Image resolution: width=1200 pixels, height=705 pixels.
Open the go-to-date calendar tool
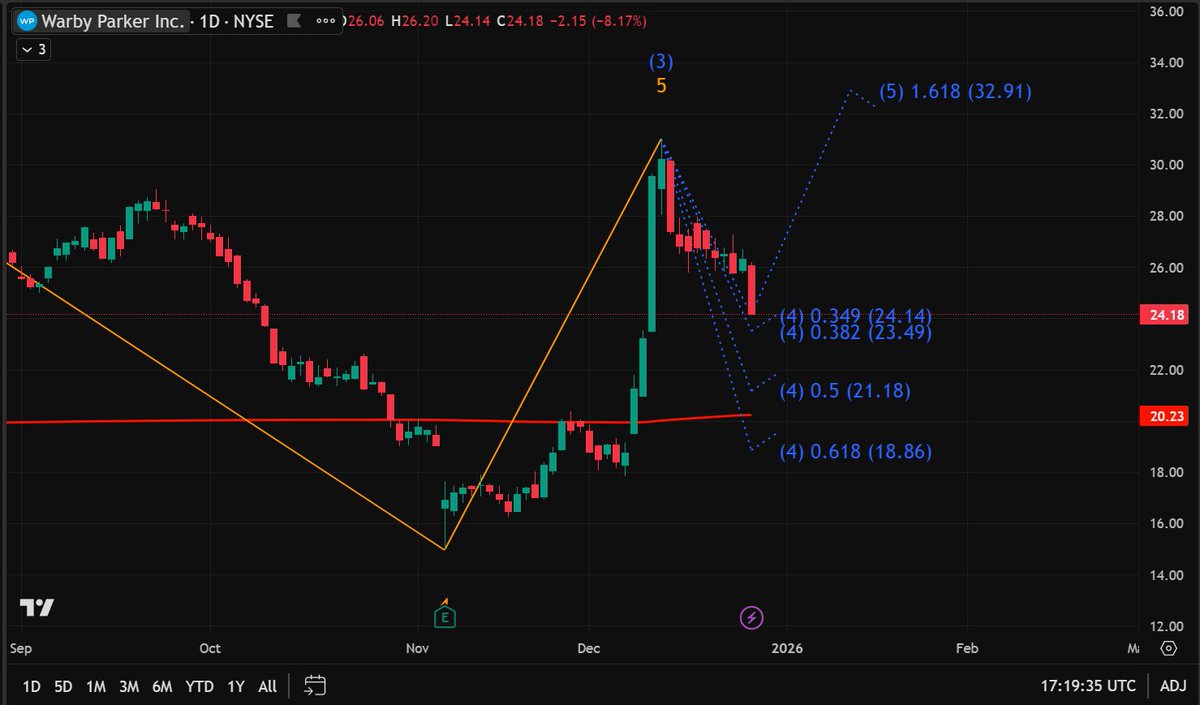315,686
